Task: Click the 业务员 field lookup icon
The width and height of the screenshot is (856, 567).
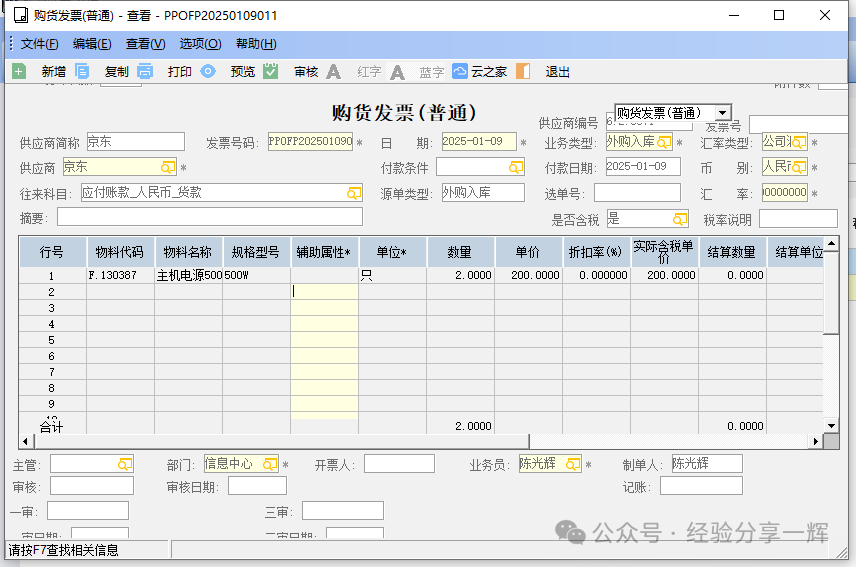Action: click(573, 464)
